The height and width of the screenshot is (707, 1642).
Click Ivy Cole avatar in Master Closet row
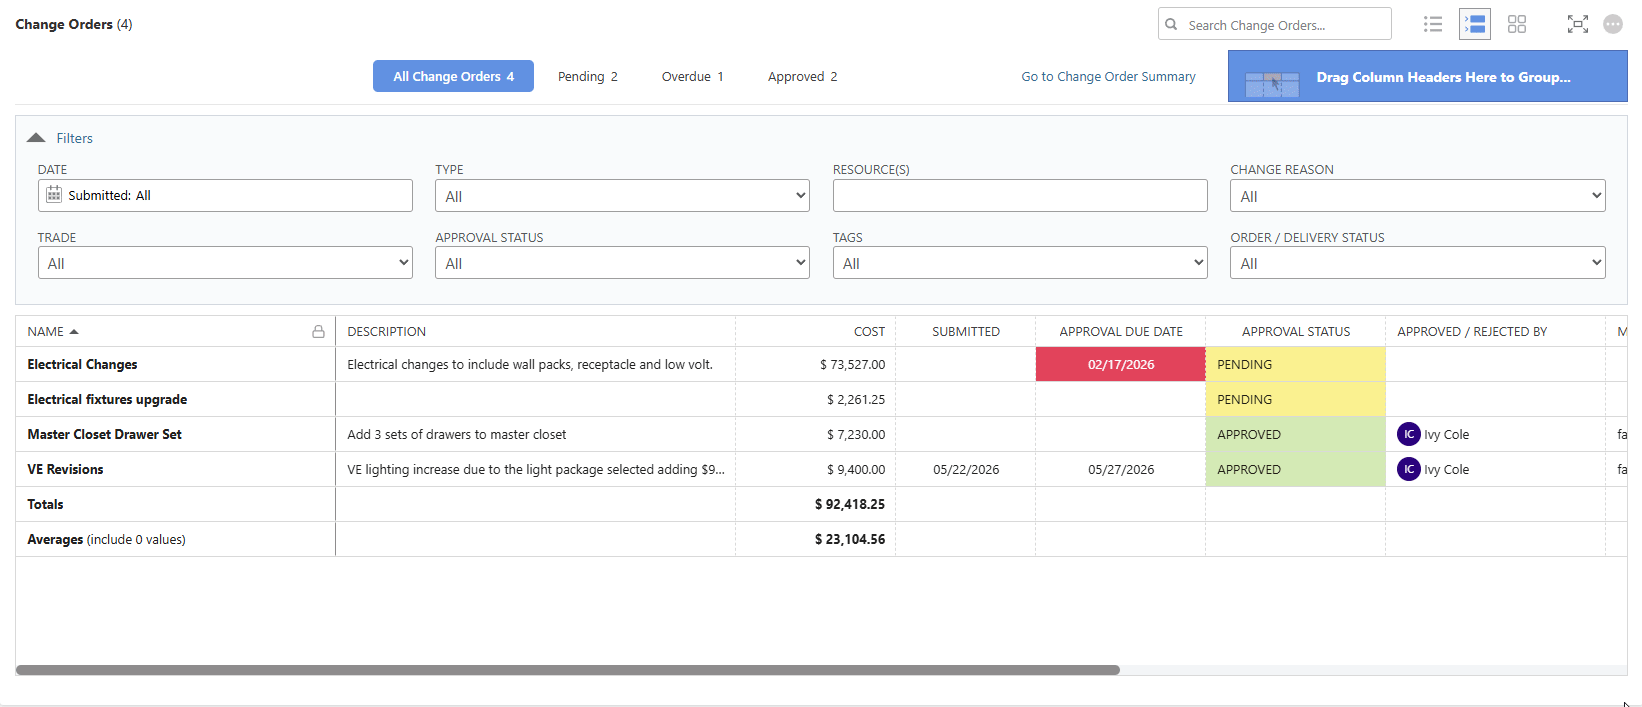(1409, 434)
